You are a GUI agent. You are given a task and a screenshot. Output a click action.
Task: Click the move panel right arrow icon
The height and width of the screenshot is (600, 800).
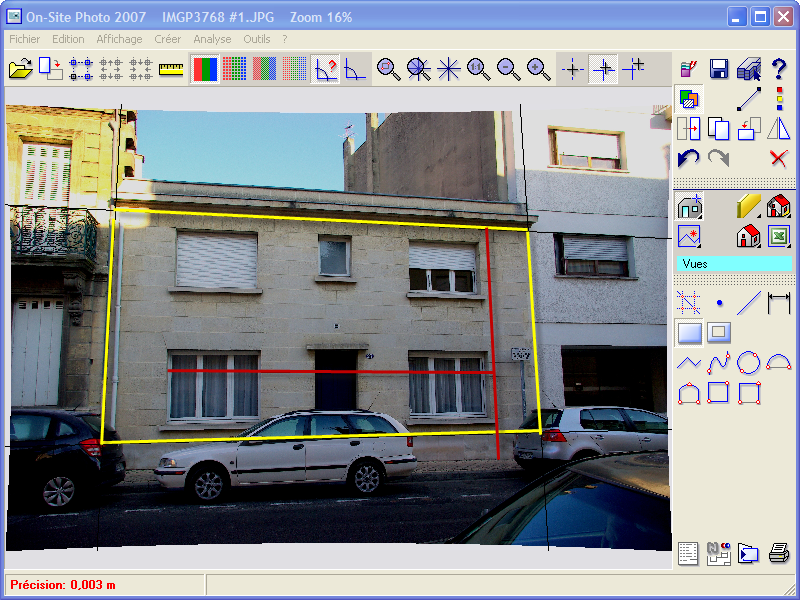point(689,129)
